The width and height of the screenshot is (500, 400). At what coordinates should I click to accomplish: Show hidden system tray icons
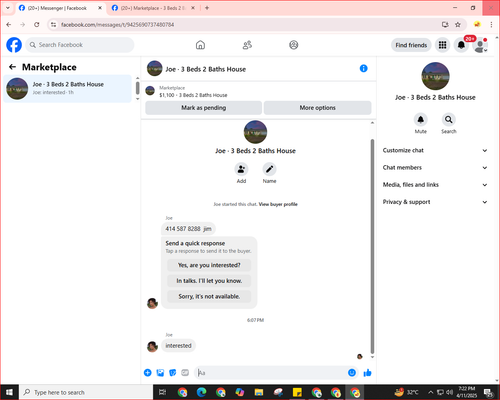pos(431,392)
